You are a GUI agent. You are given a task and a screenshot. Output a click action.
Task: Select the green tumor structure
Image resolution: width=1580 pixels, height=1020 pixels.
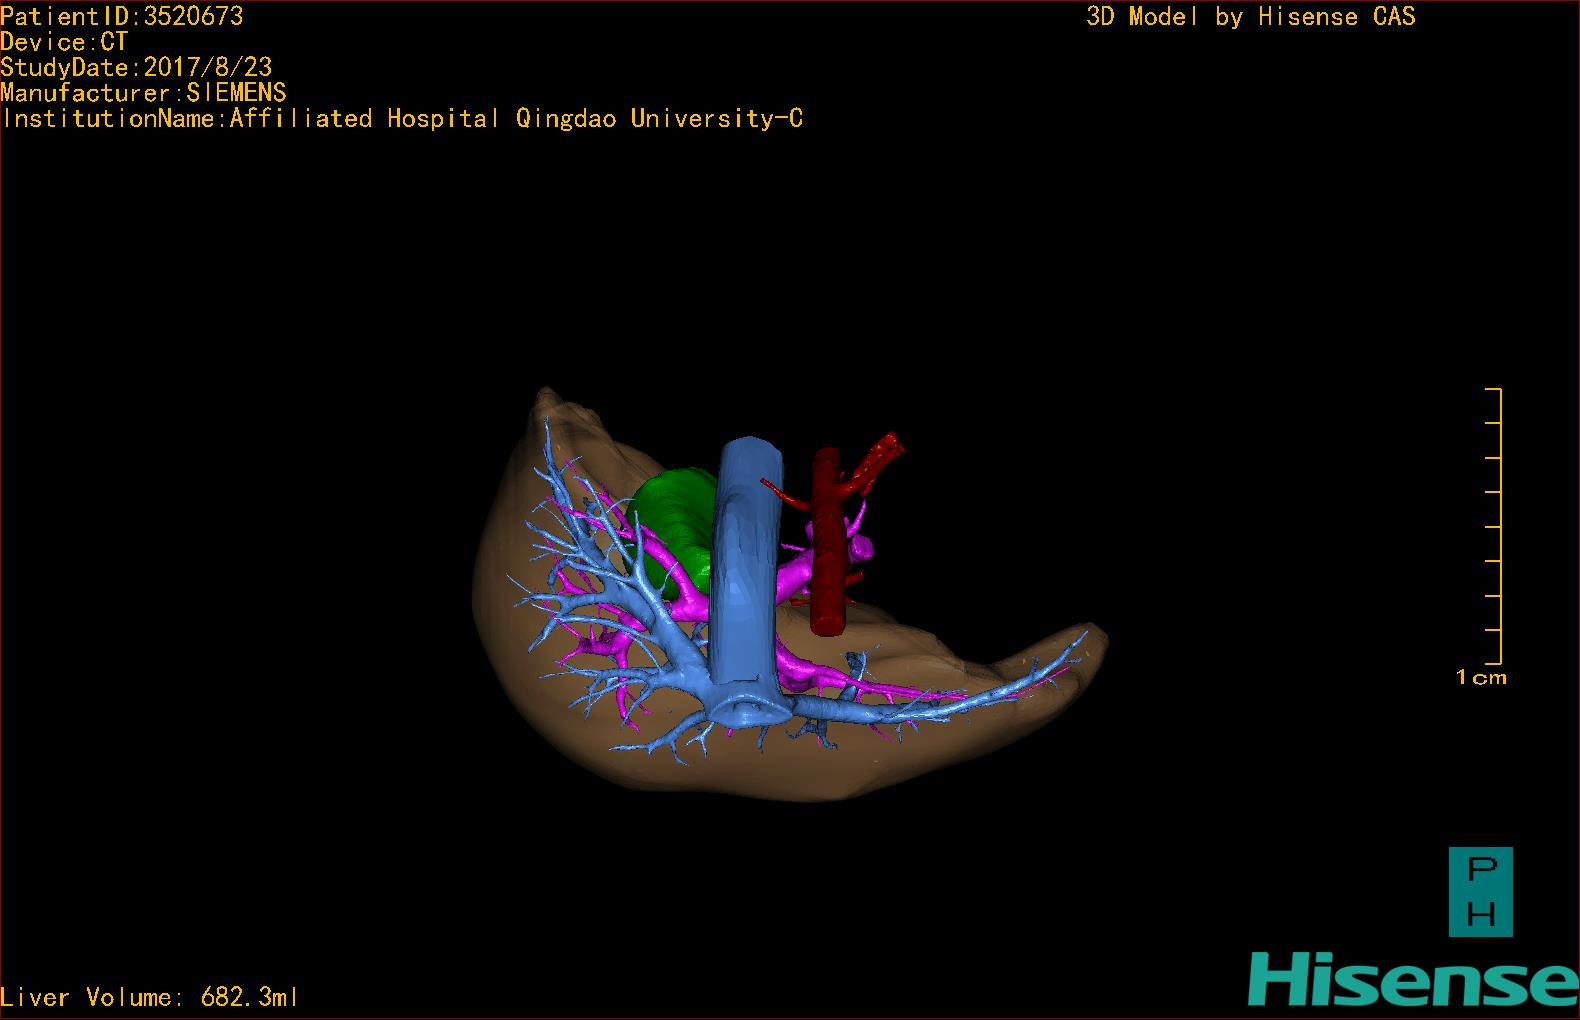pyautogui.click(x=670, y=525)
